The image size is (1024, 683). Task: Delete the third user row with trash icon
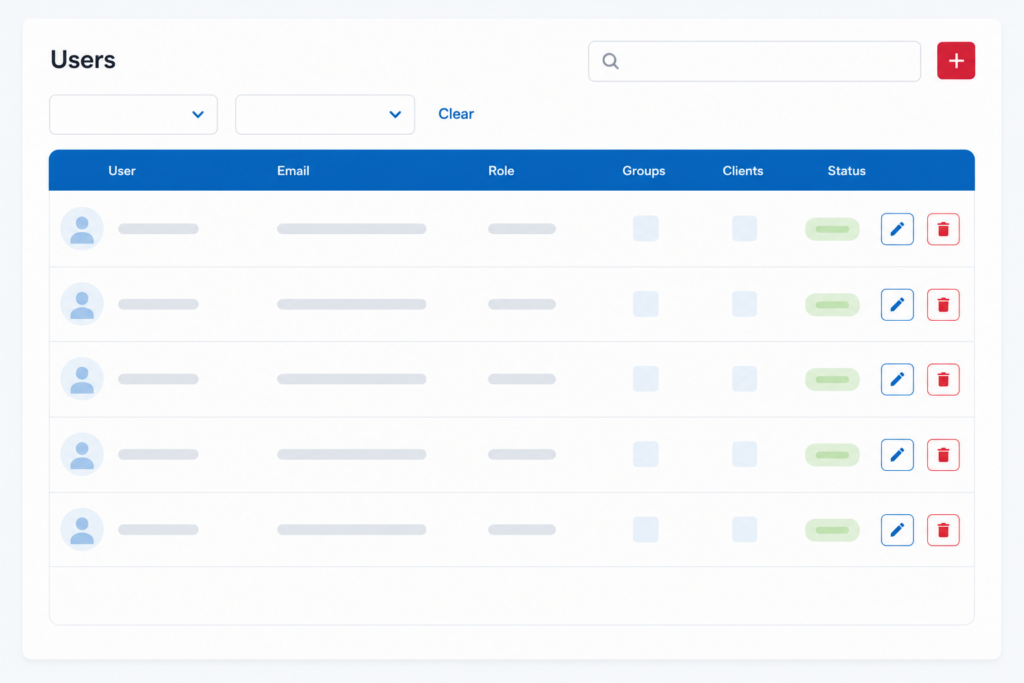pos(943,379)
